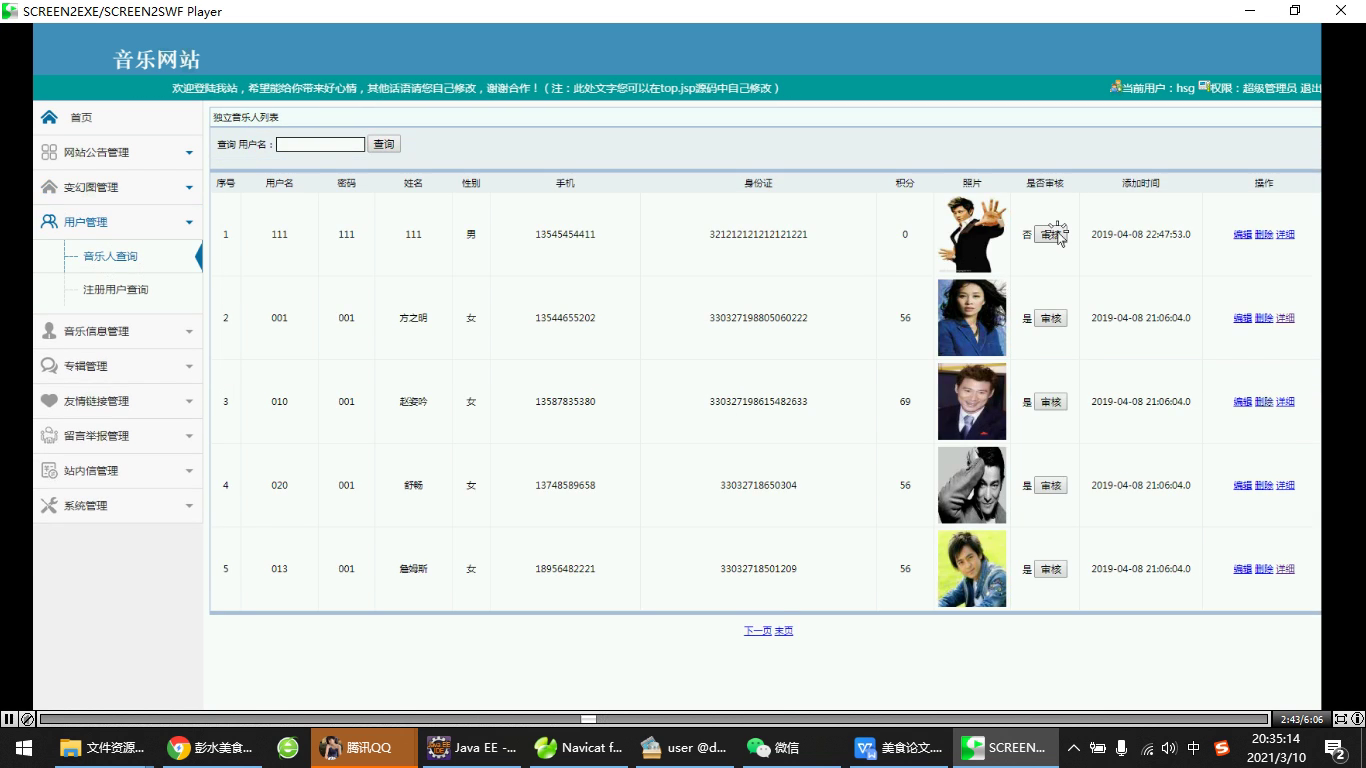Click the 站内信管理 icon
Screen dimensions: 1366x768
click(49, 471)
